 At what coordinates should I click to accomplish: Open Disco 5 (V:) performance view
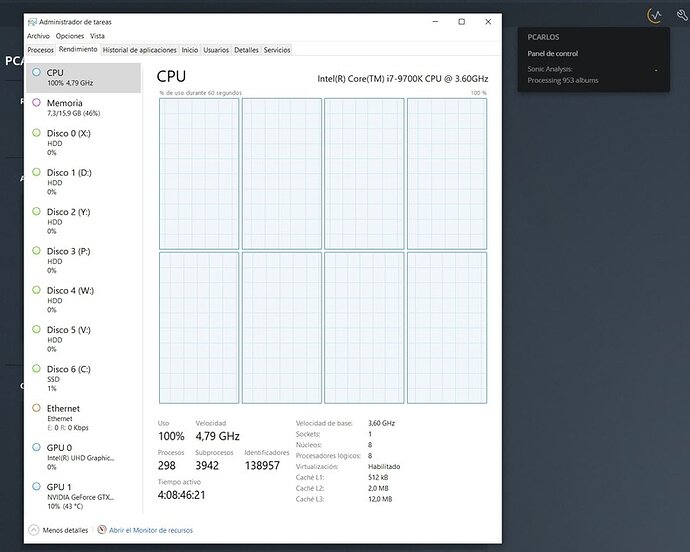coord(83,339)
